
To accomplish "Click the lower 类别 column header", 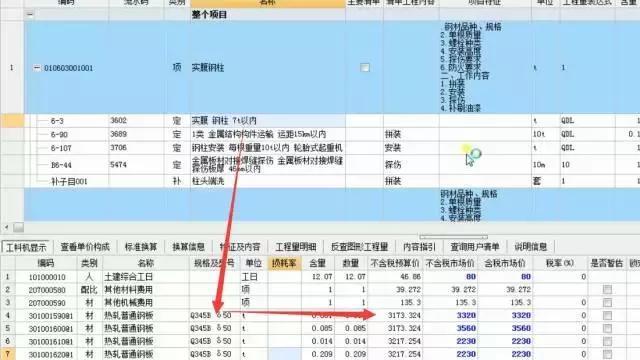I will click(x=89, y=263).
